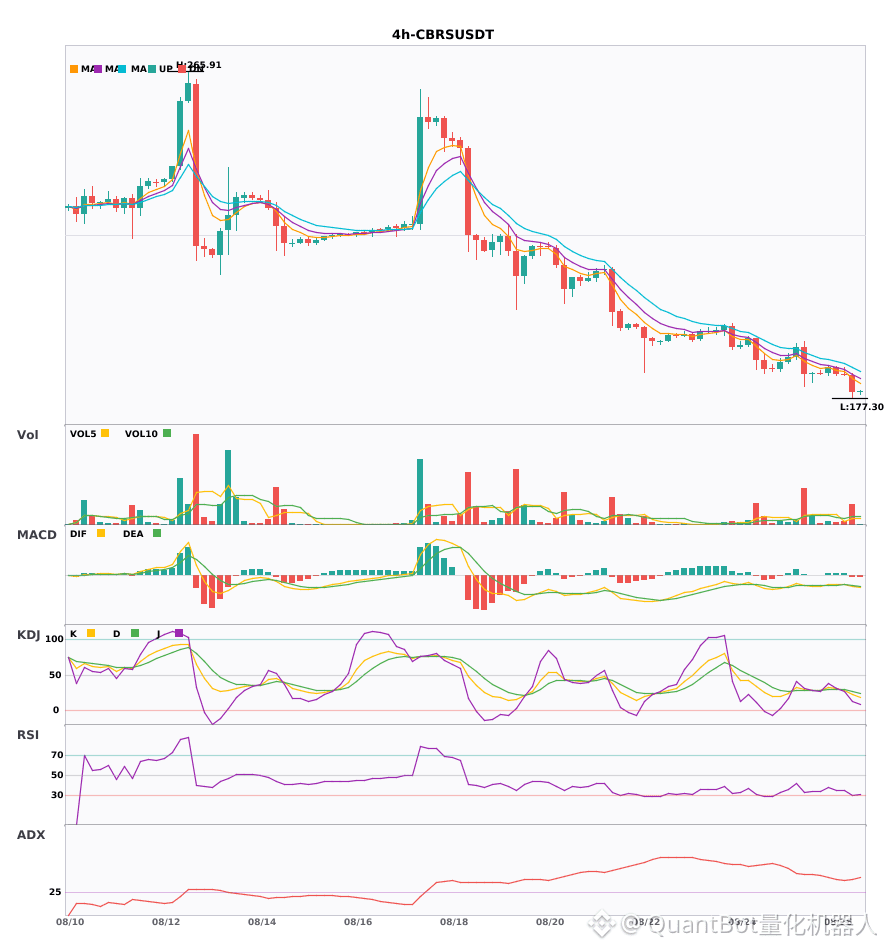Click the DEA legend text

point(133,534)
